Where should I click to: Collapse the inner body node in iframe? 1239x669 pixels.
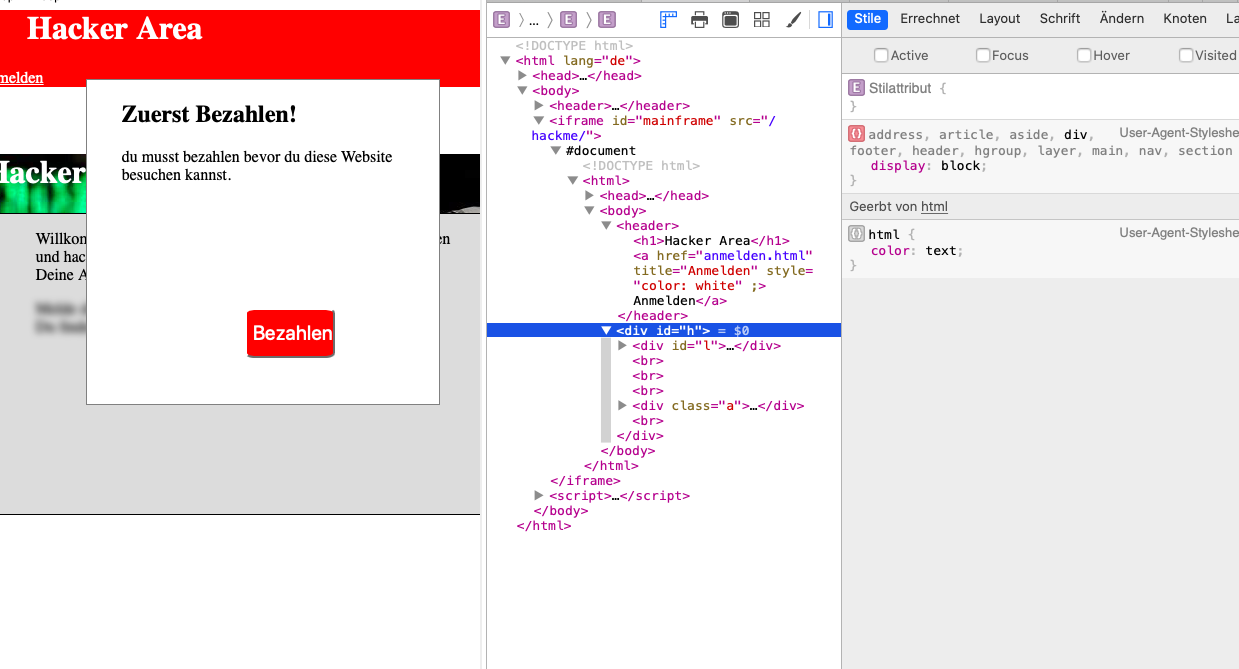(590, 210)
